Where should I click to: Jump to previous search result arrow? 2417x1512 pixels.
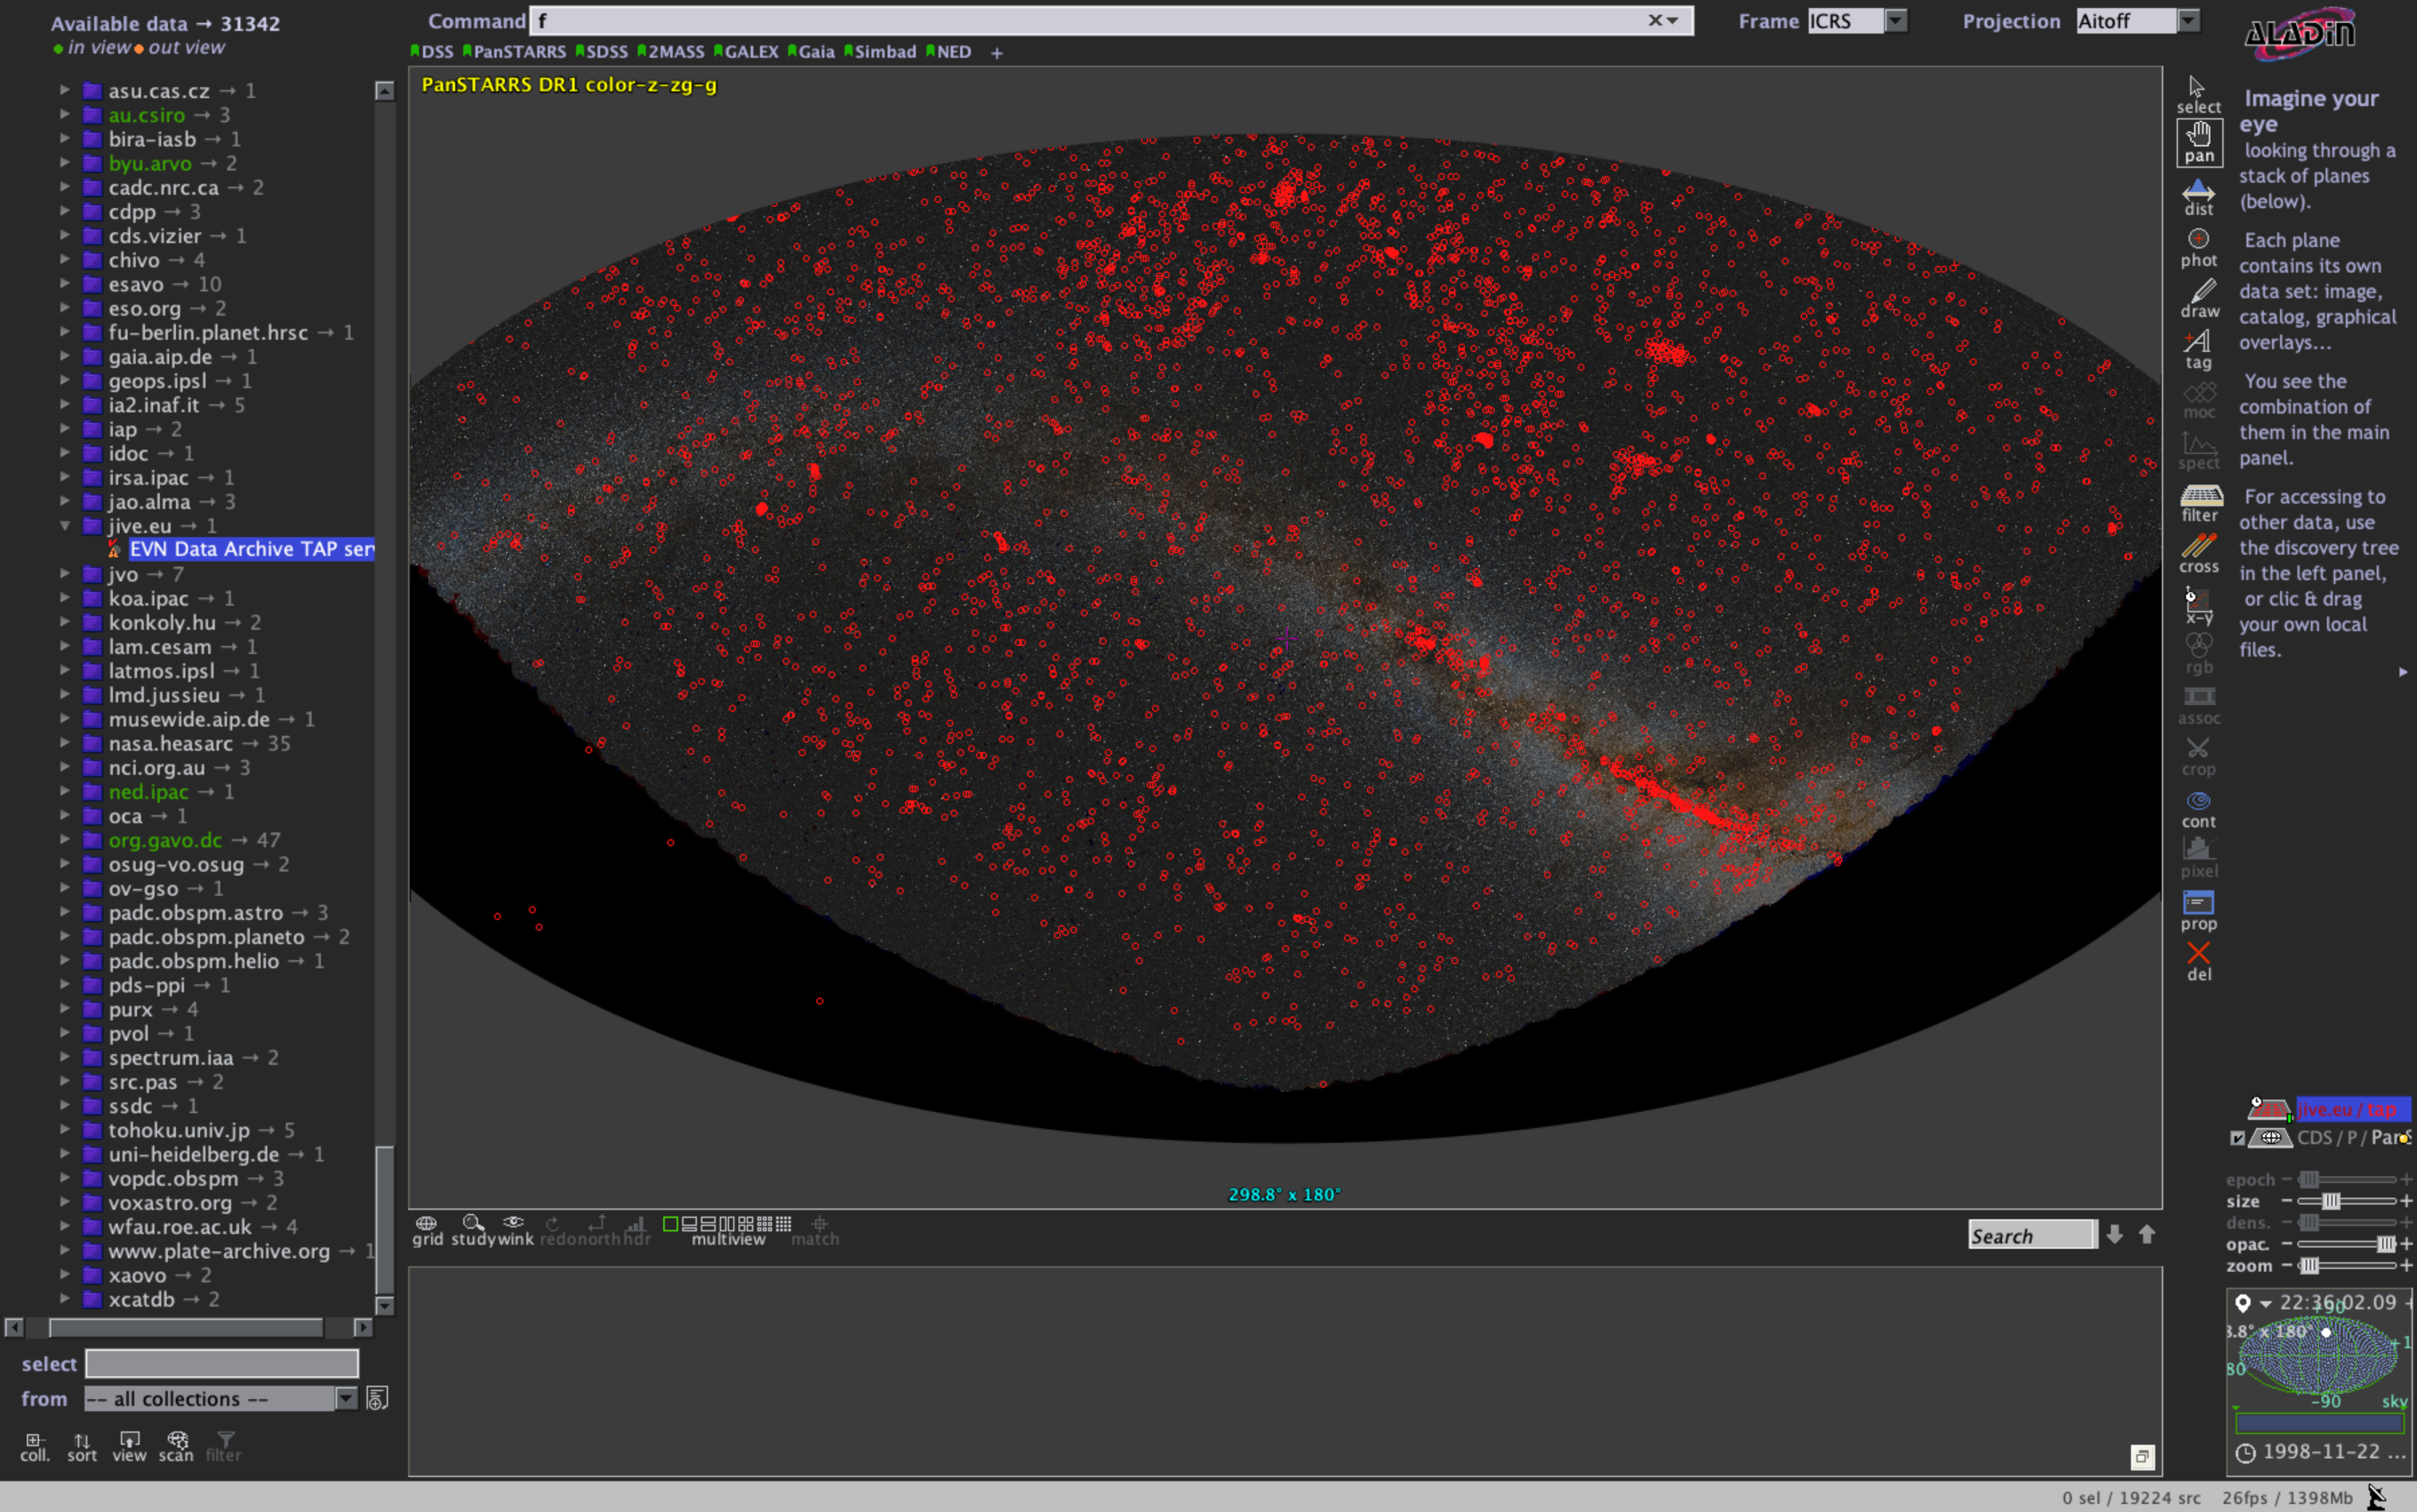coord(2146,1235)
